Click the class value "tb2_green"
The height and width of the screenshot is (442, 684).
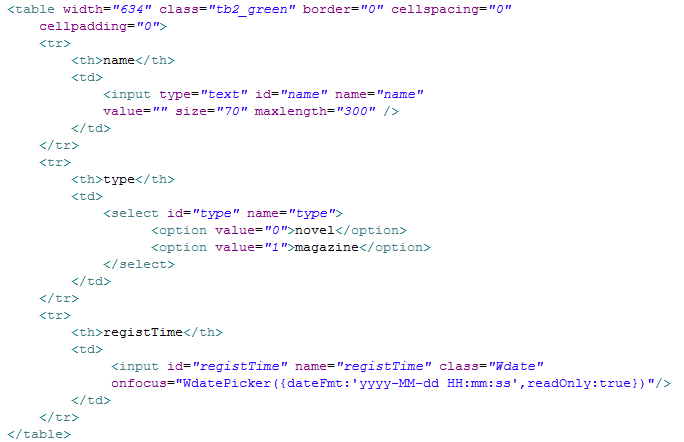point(252,10)
